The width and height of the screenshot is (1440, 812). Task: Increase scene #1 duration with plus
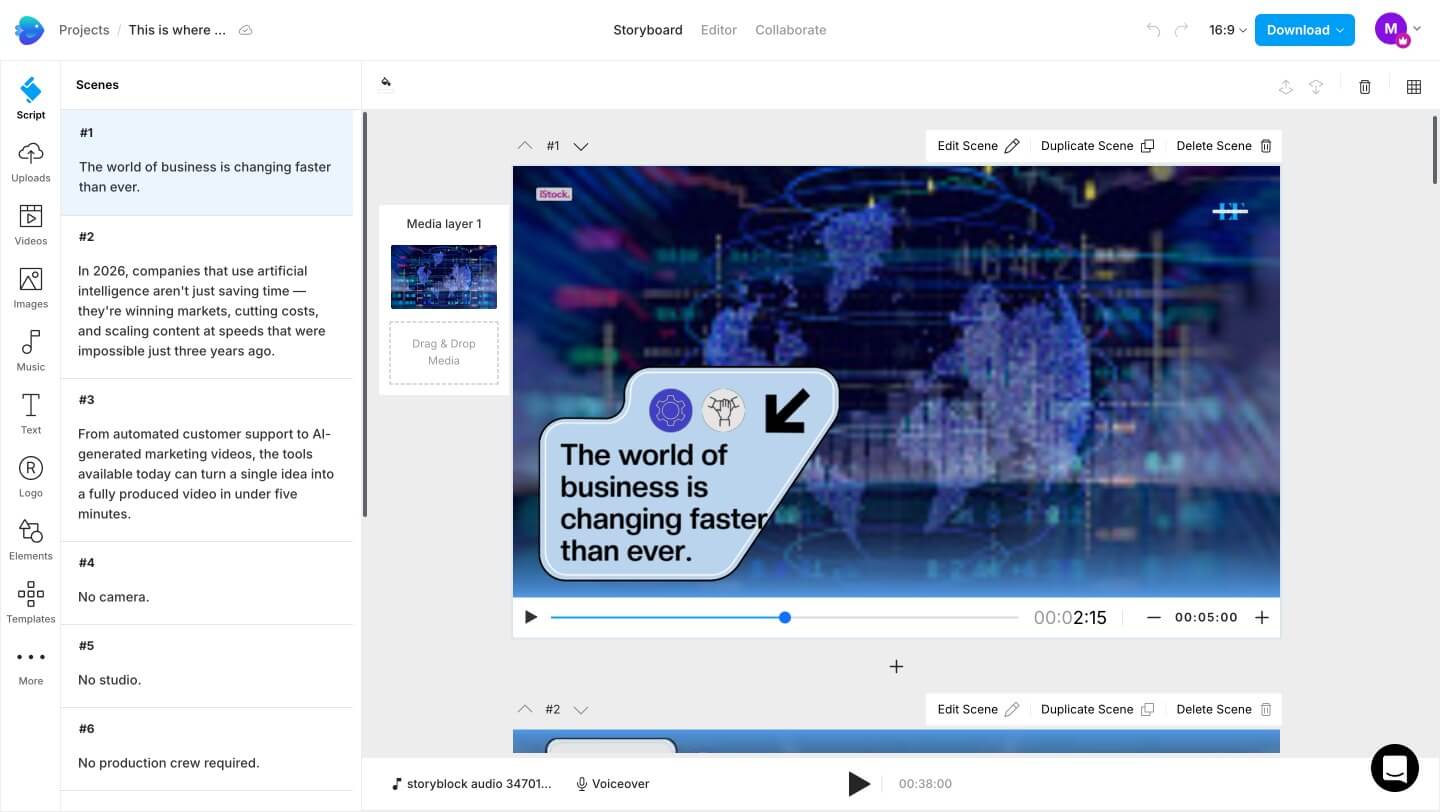[1262, 618]
